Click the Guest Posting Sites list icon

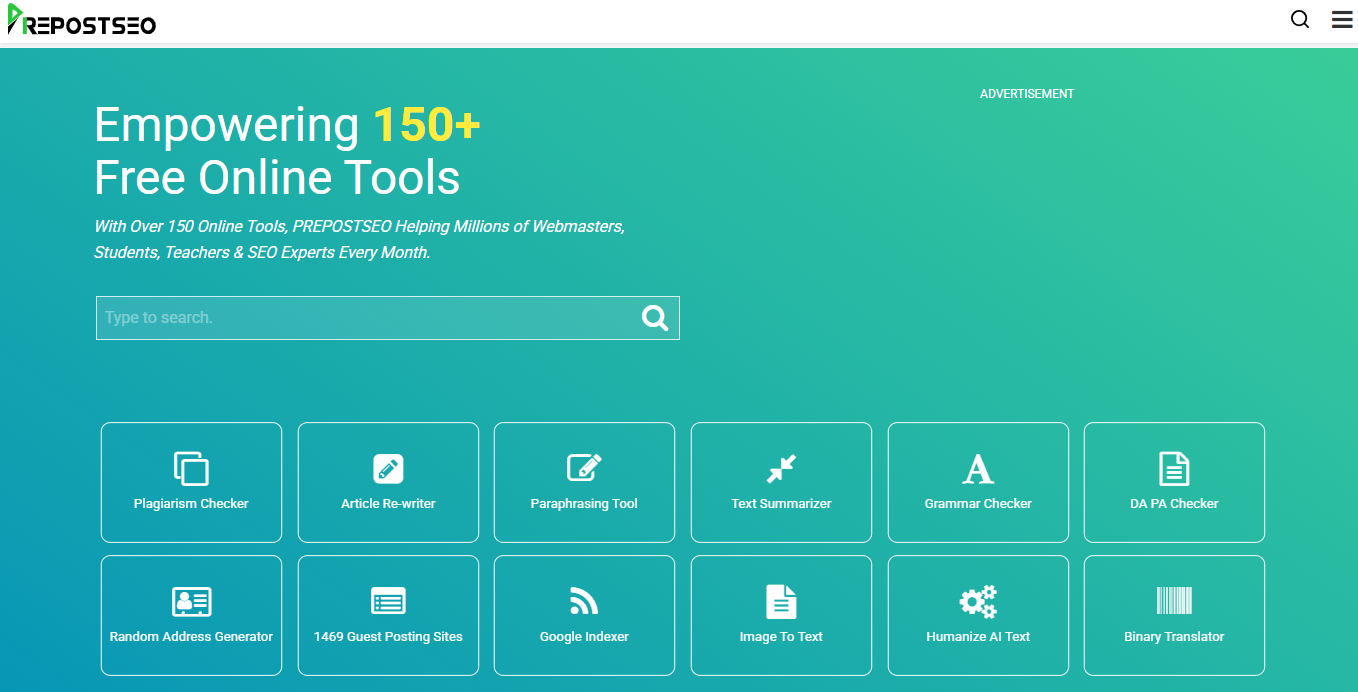tap(388, 601)
